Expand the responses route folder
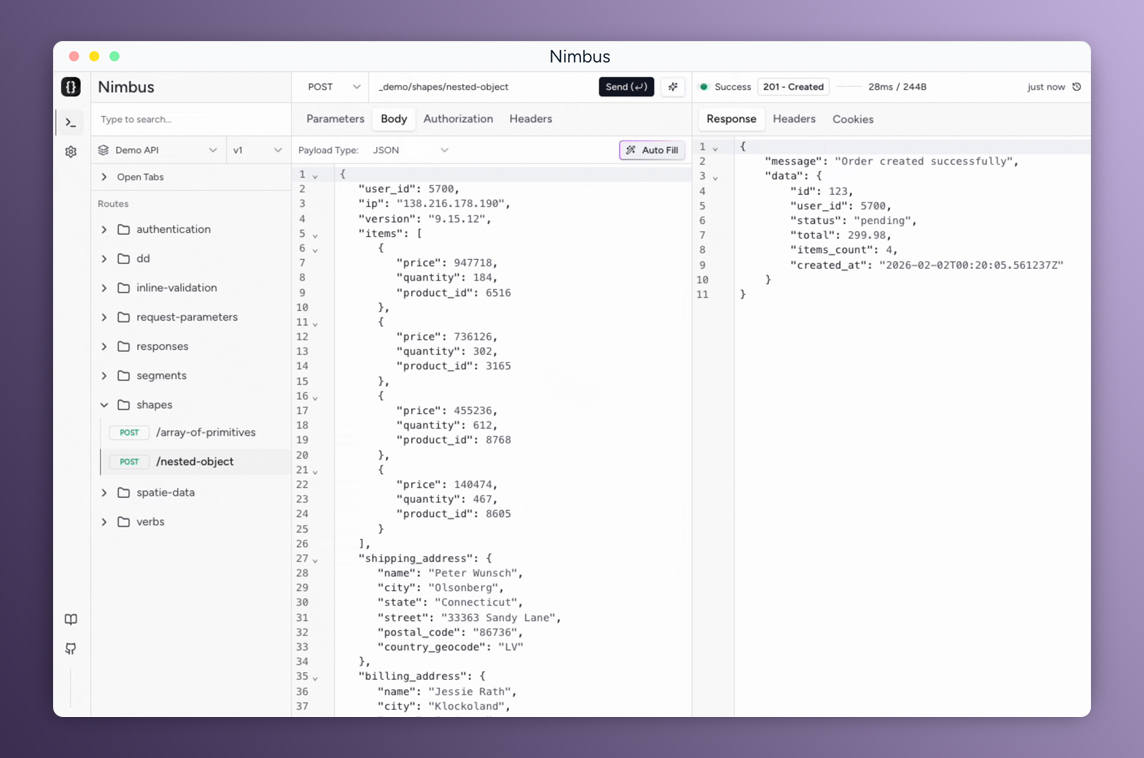This screenshot has width=1144, height=758. click(x=104, y=346)
